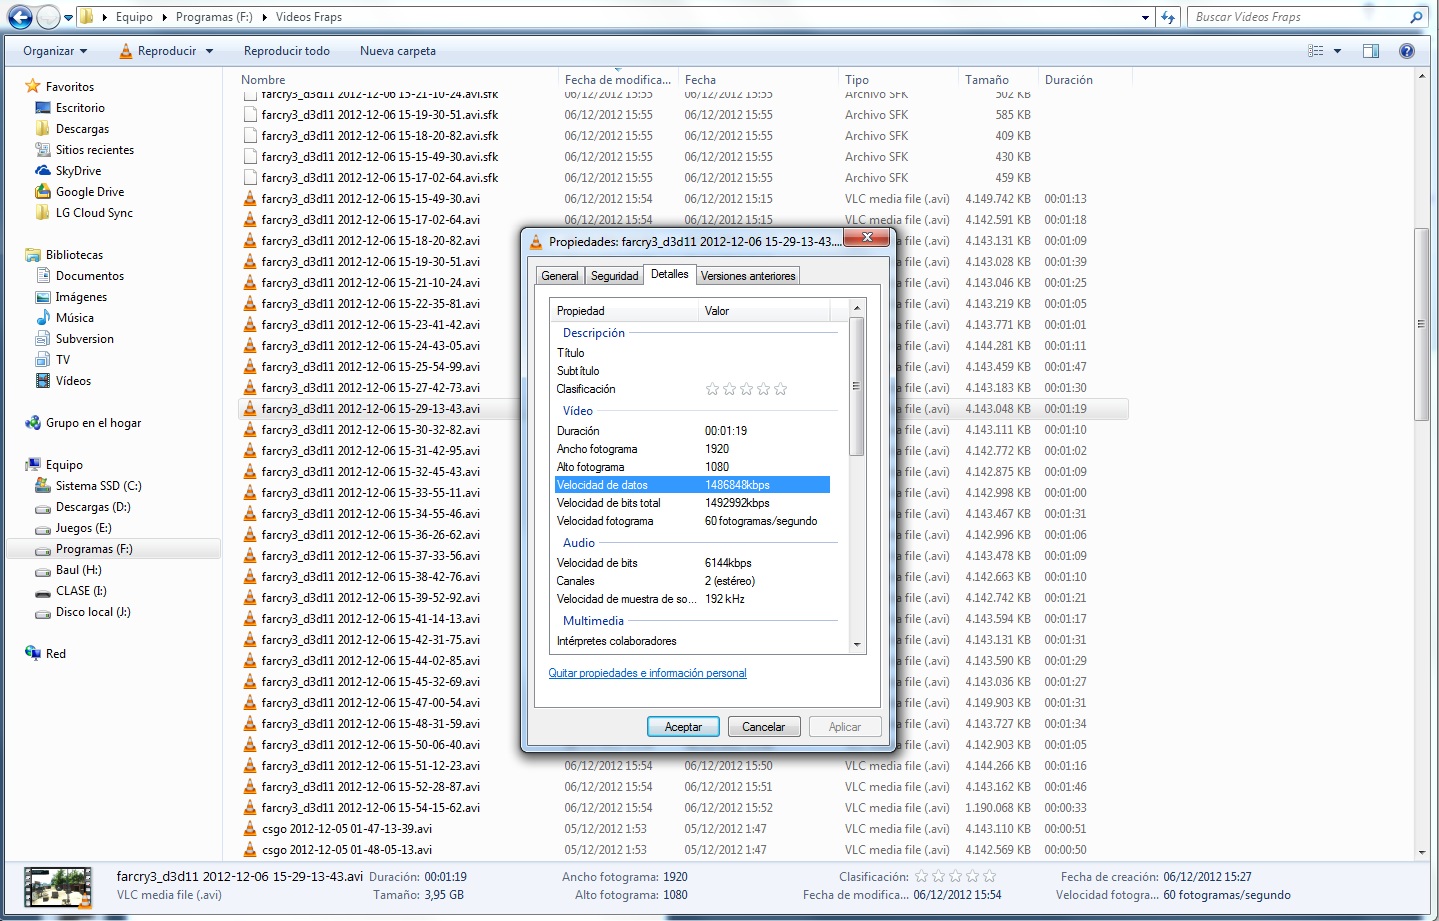Click the Buscar Videos Fraps search field

(x=1299, y=17)
